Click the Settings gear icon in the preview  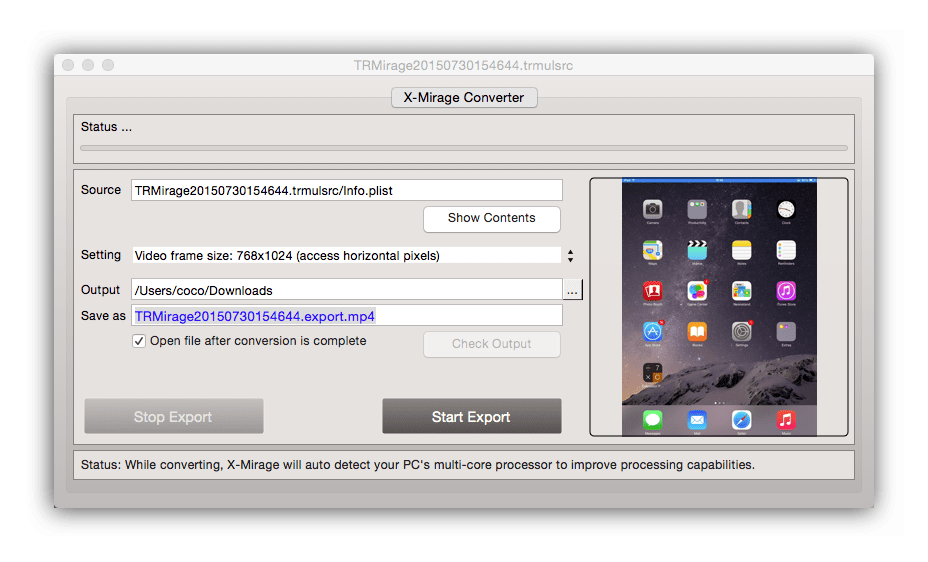741,332
